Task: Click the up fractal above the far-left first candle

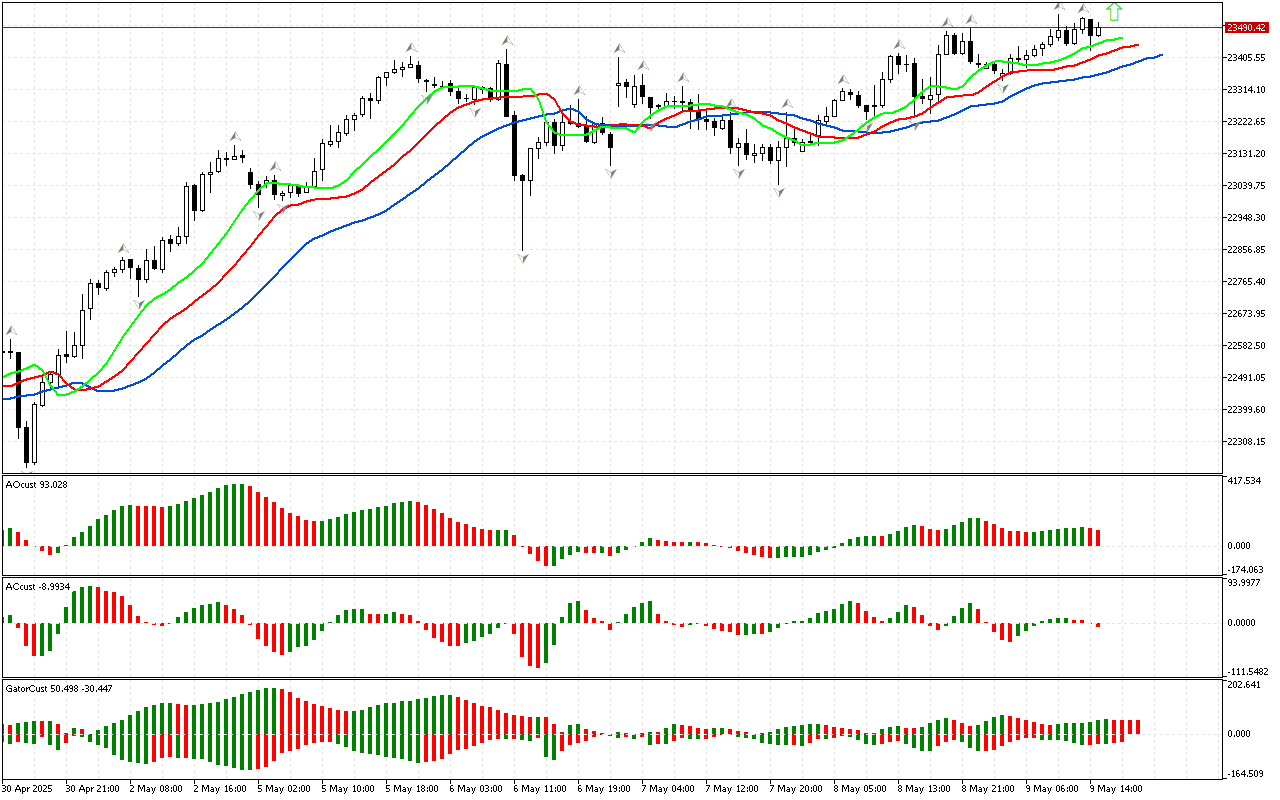Action: pyautogui.click(x=11, y=330)
